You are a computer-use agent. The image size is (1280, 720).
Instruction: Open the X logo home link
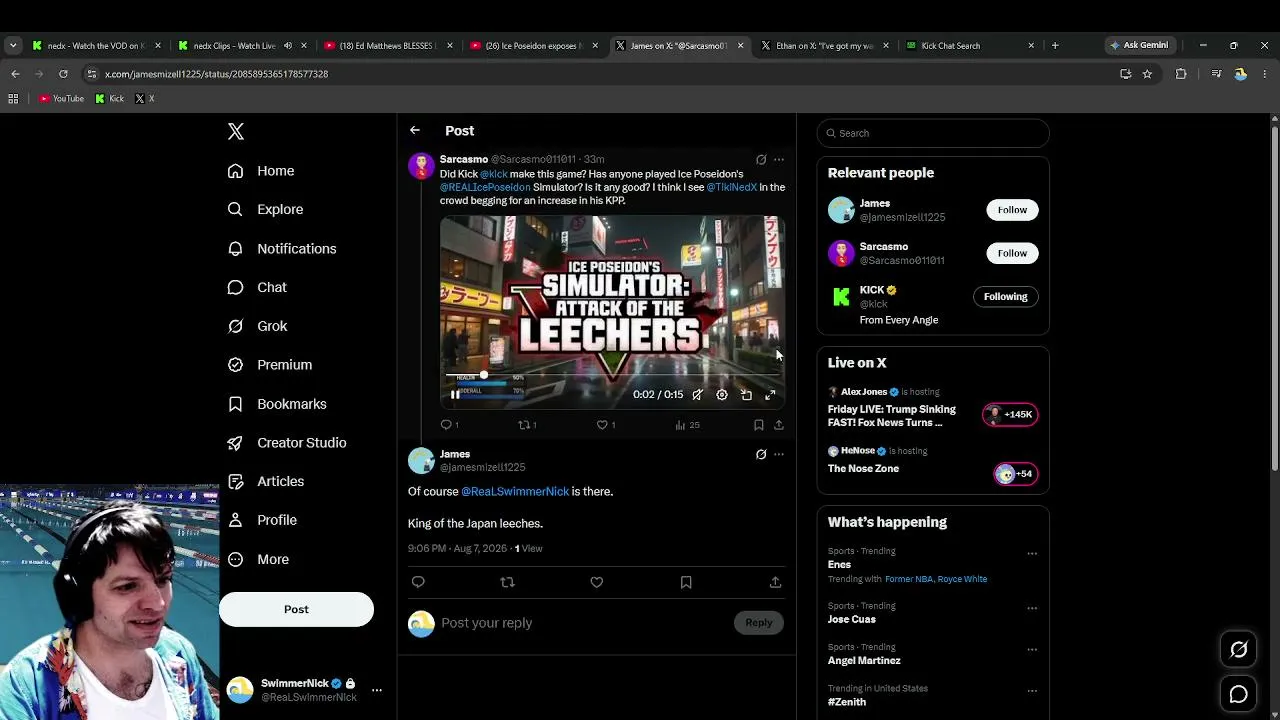pyautogui.click(x=236, y=132)
